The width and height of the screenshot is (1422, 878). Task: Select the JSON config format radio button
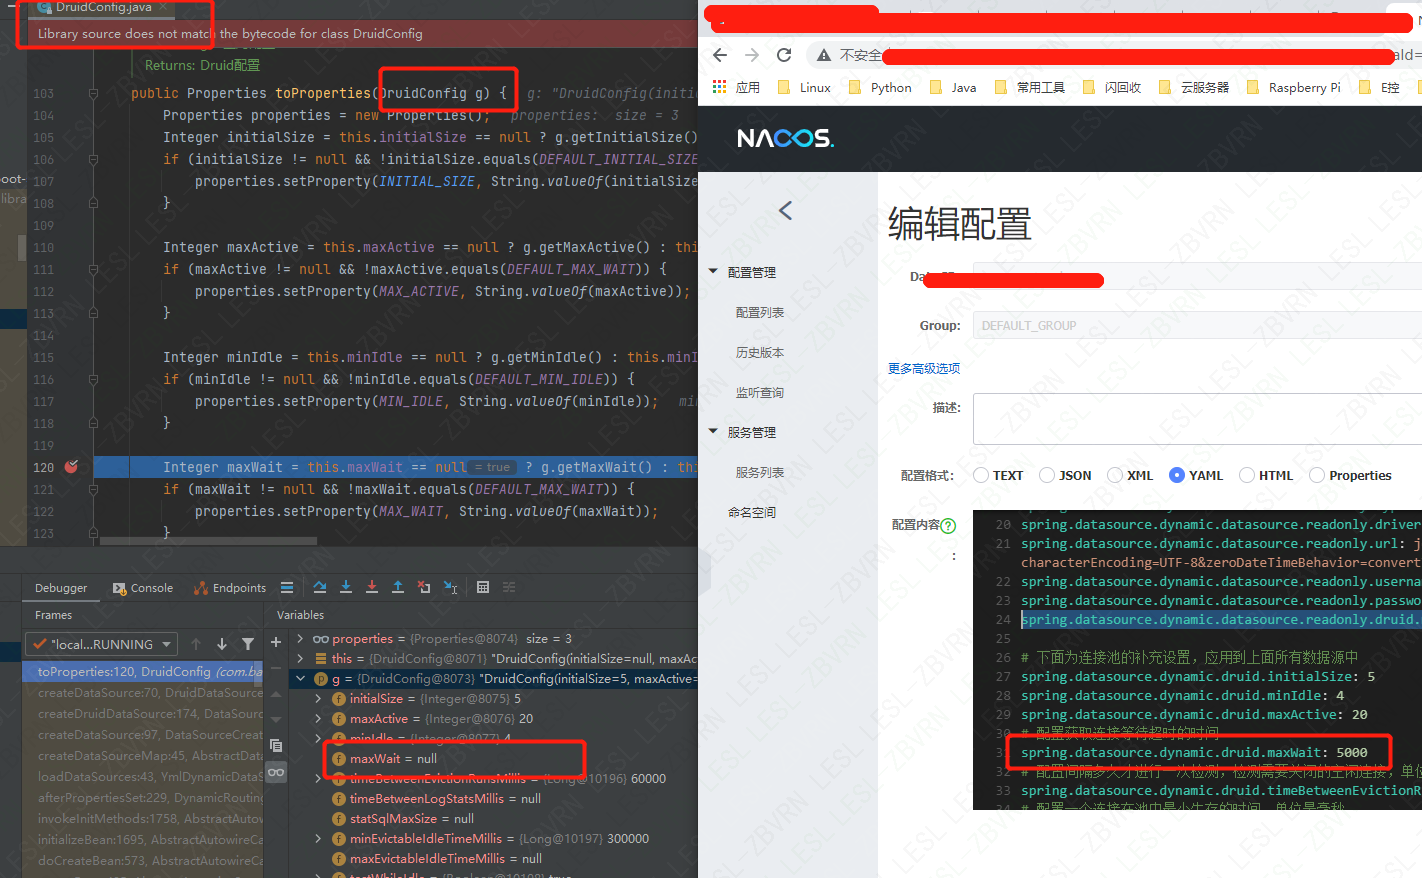click(1046, 475)
